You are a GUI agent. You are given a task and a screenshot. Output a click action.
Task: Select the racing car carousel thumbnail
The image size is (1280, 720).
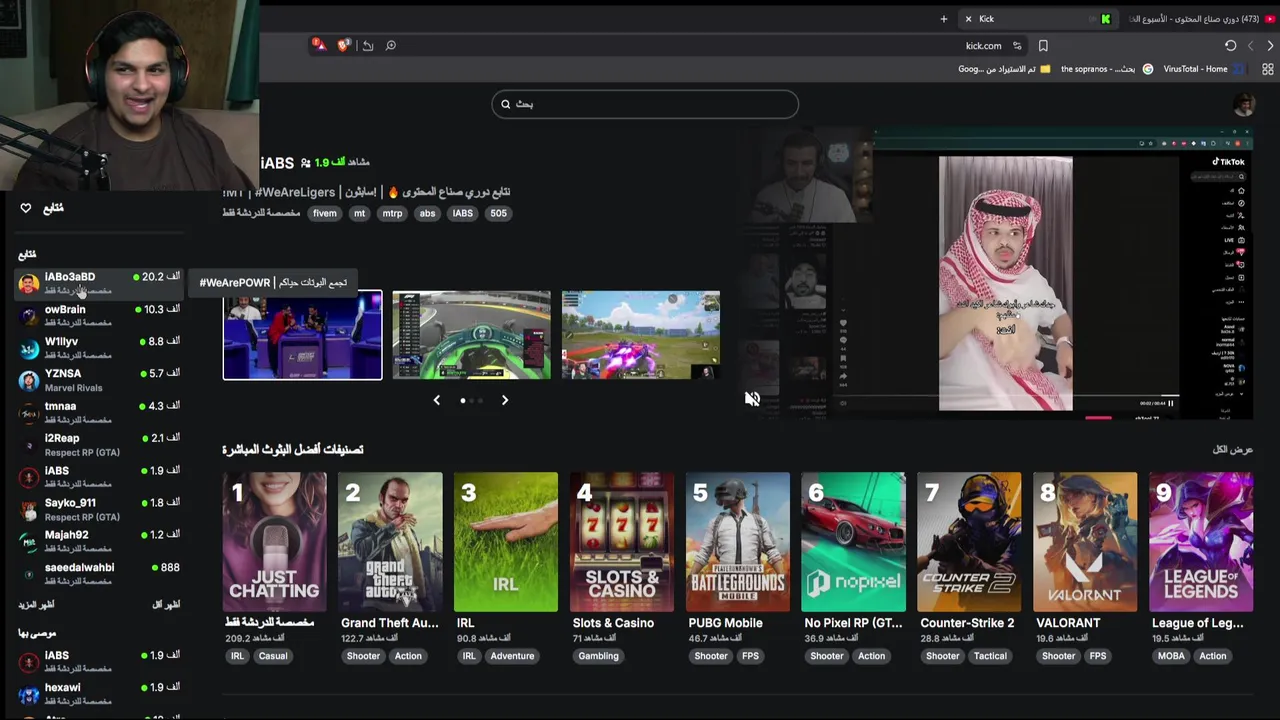pyautogui.click(x=471, y=335)
